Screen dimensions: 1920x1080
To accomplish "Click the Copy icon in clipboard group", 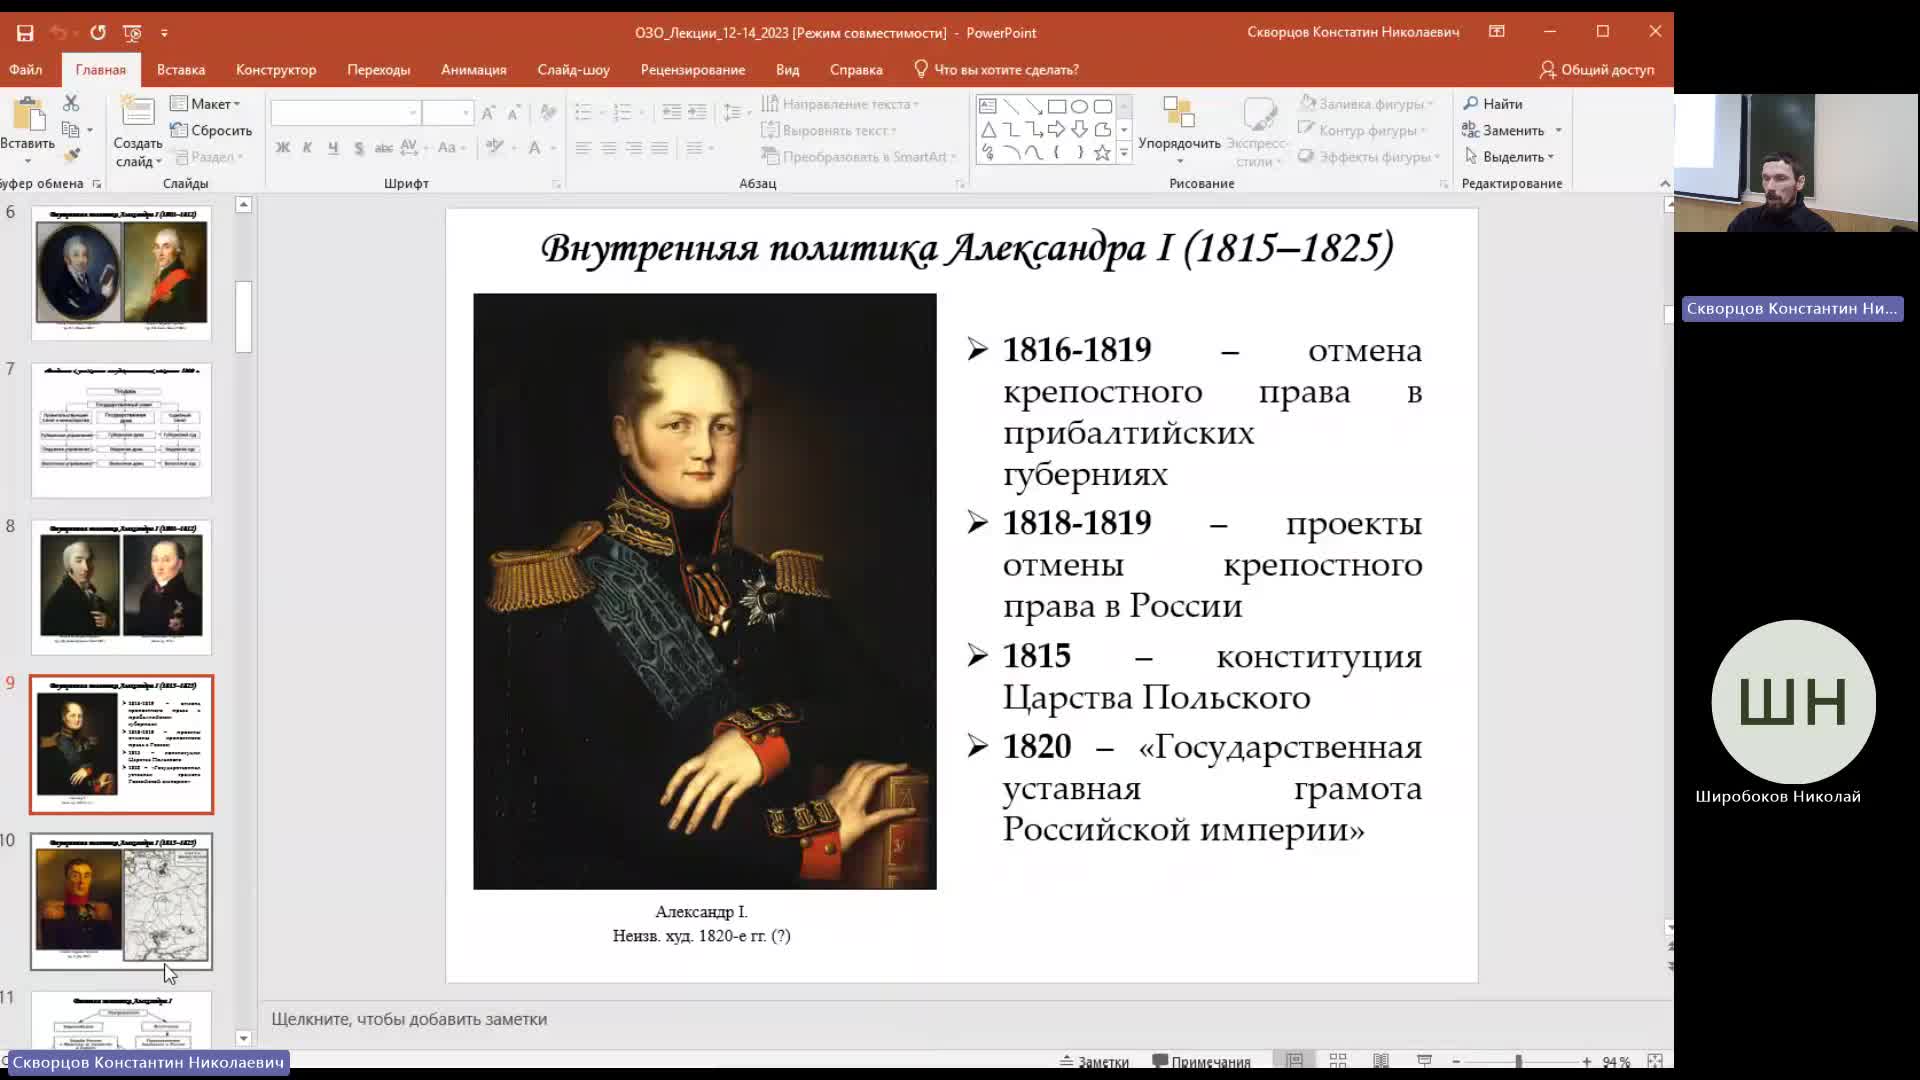I will 71,130.
